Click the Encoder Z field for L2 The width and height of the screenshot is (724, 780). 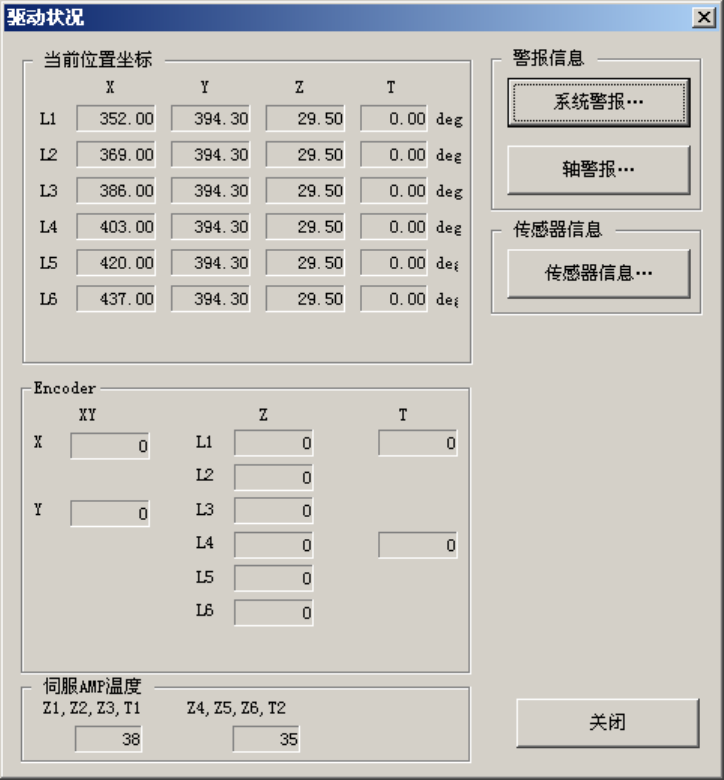pos(274,477)
